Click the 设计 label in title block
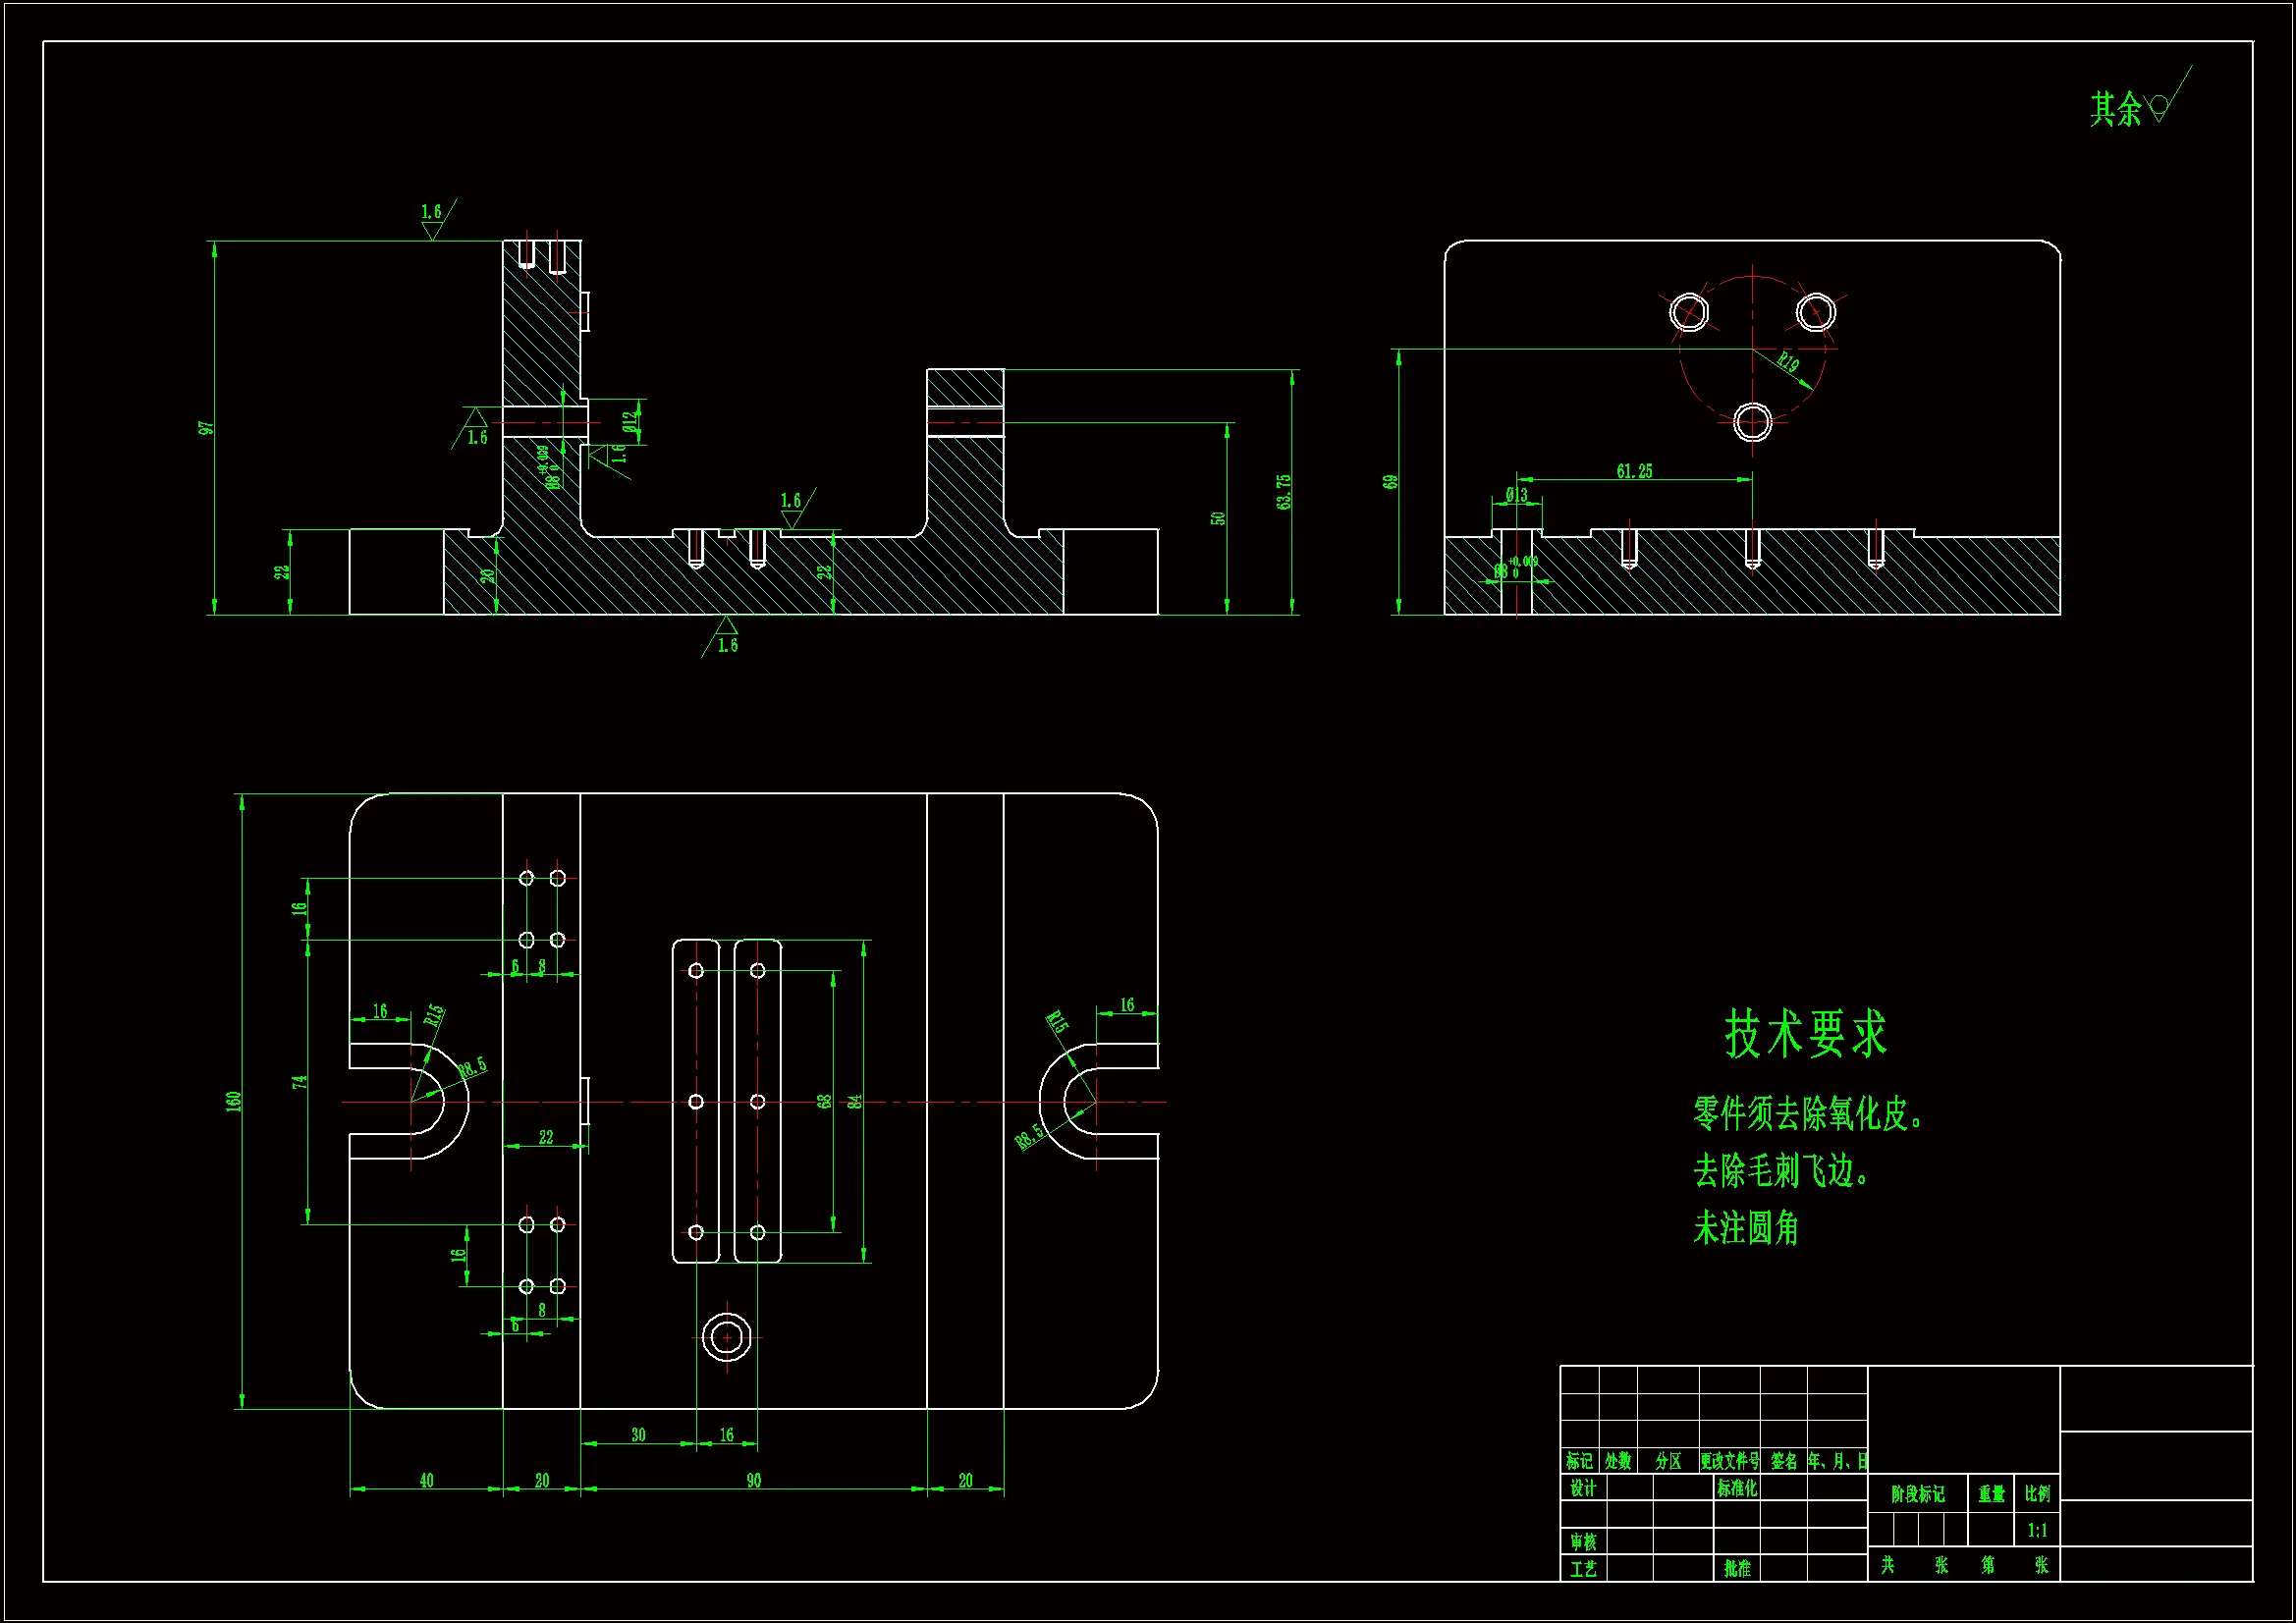Screen dimensions: 2296x1623 coord(1583,1488)
